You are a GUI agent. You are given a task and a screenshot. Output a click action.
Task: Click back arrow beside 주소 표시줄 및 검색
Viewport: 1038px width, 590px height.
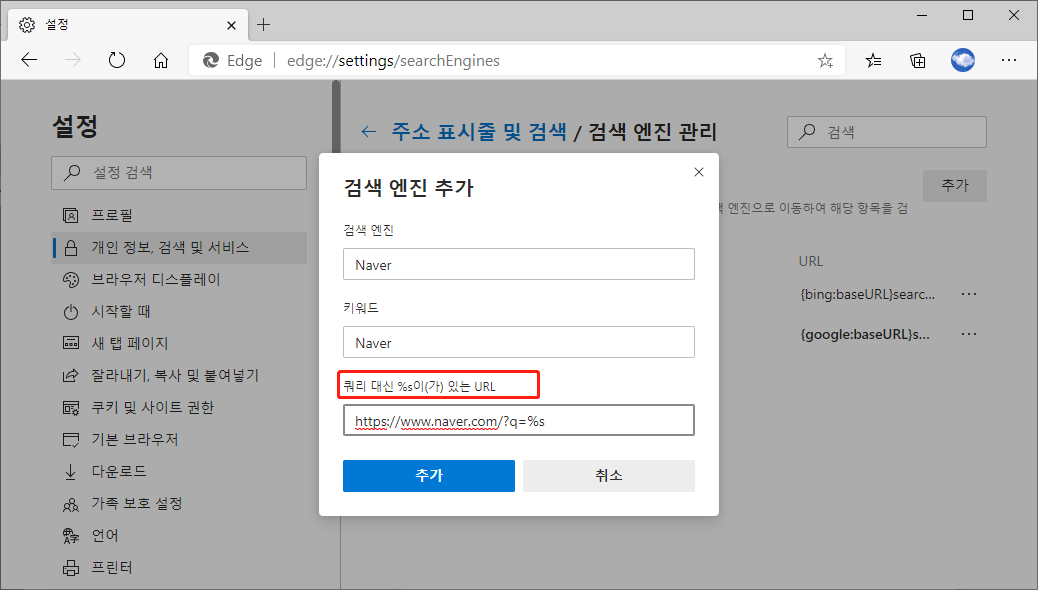pos(369,132)
